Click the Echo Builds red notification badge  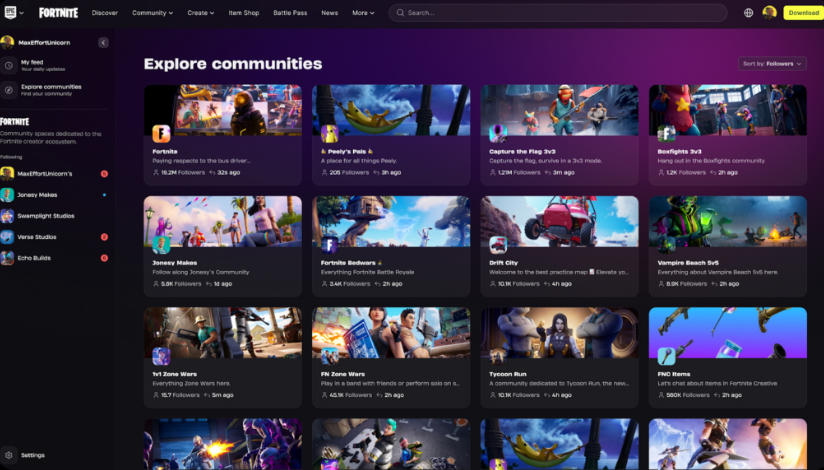[104, 258]
